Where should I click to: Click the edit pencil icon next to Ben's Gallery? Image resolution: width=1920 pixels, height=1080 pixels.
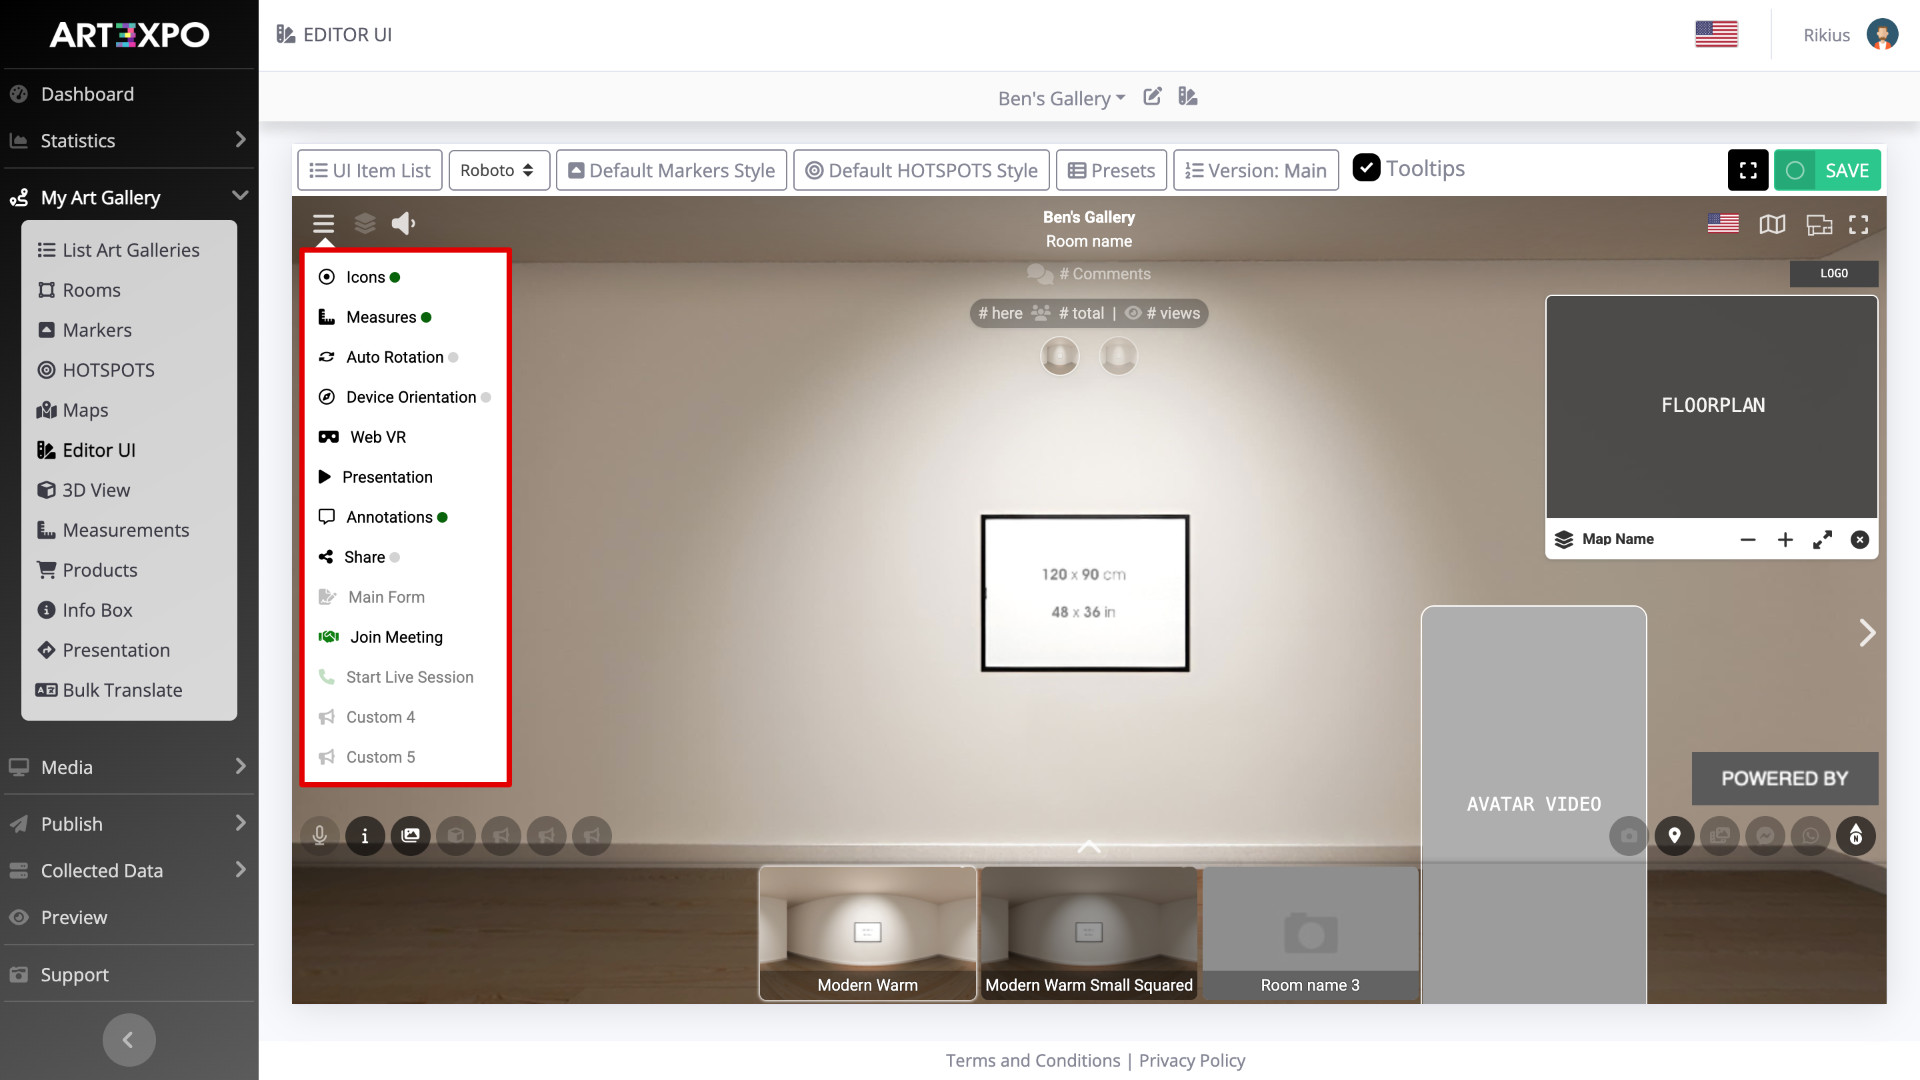click(1152, 97)
